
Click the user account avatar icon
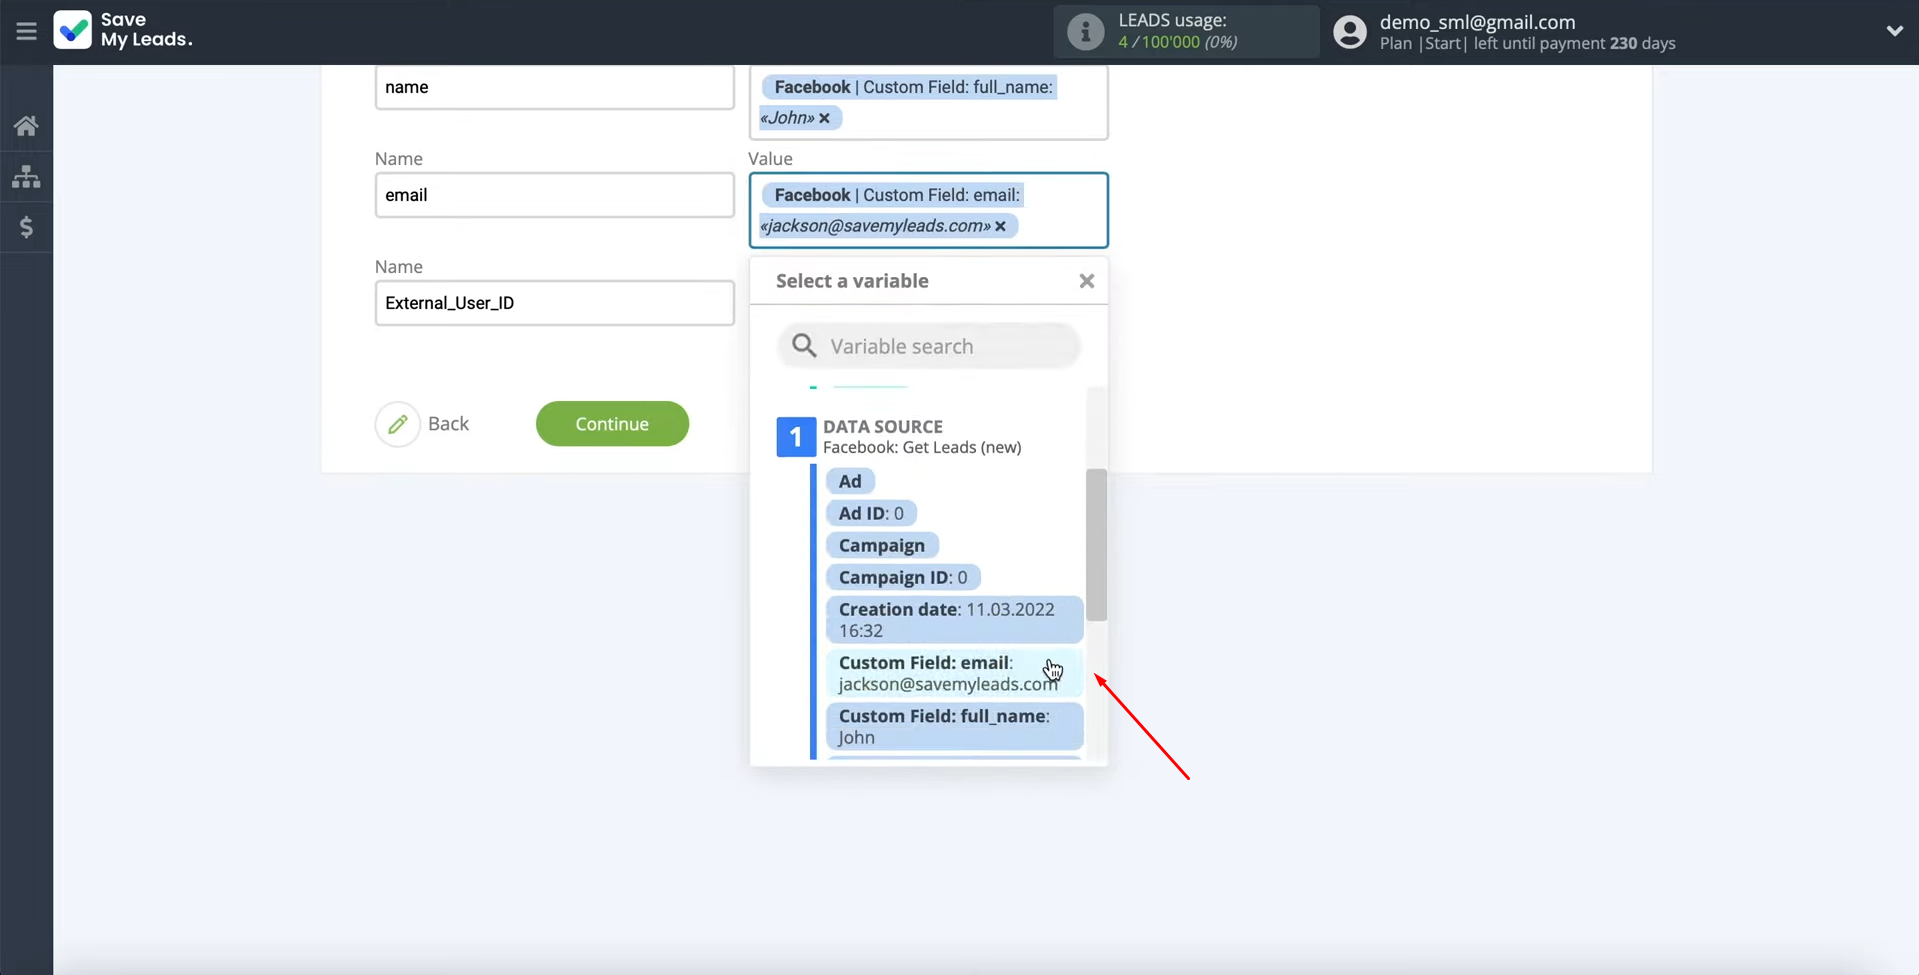[1349, 32]
